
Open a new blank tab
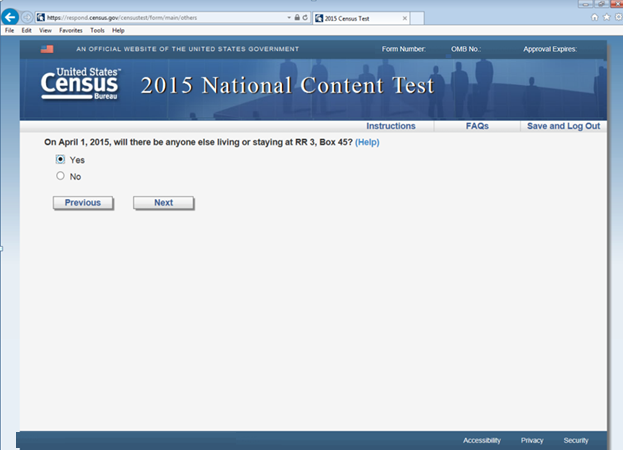pyautogui.click(x=417, y=18)
